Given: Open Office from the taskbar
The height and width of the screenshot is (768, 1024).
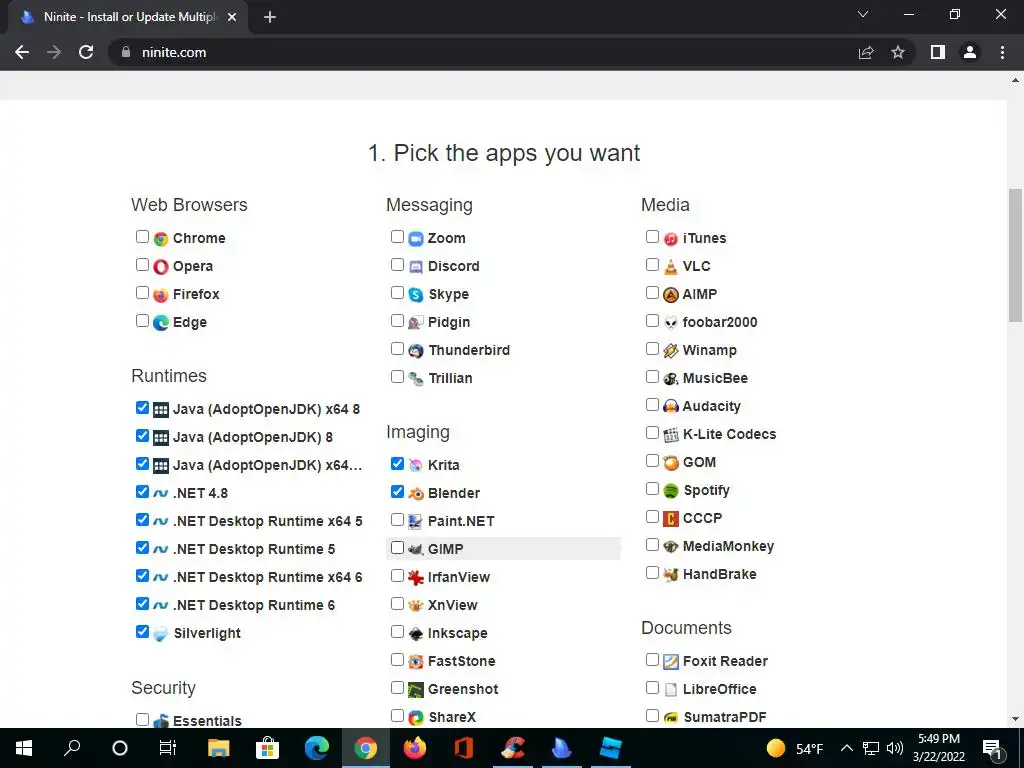Looking at the screenshot, I should click(x=464, y=748).
